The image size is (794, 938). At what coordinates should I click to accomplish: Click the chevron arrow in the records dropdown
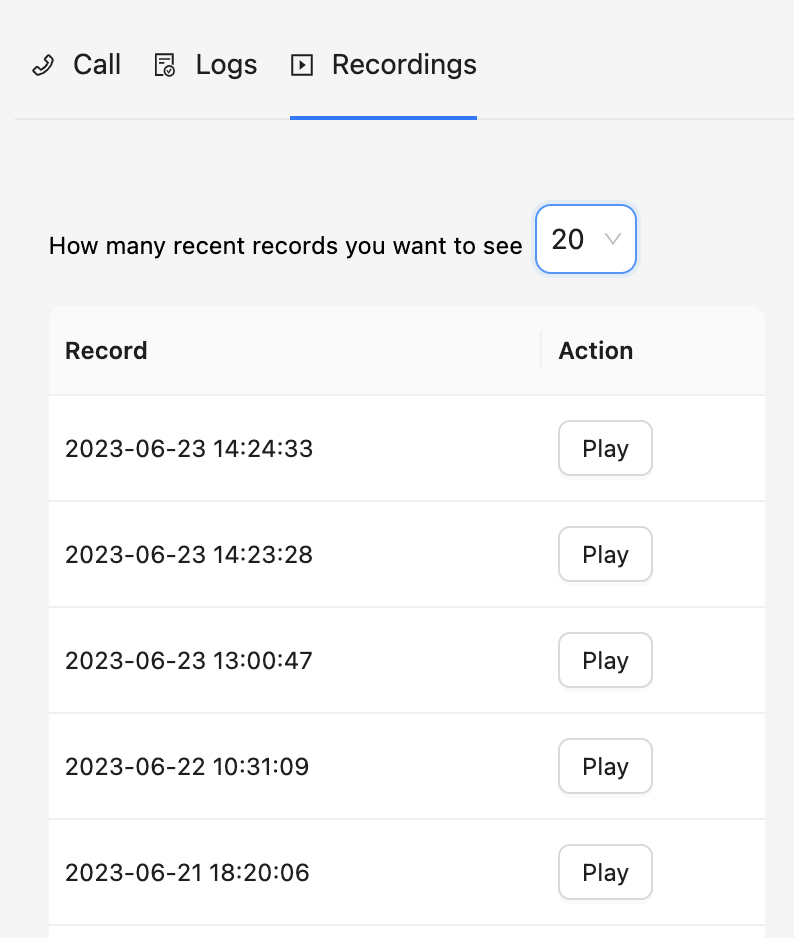(613, 240)
